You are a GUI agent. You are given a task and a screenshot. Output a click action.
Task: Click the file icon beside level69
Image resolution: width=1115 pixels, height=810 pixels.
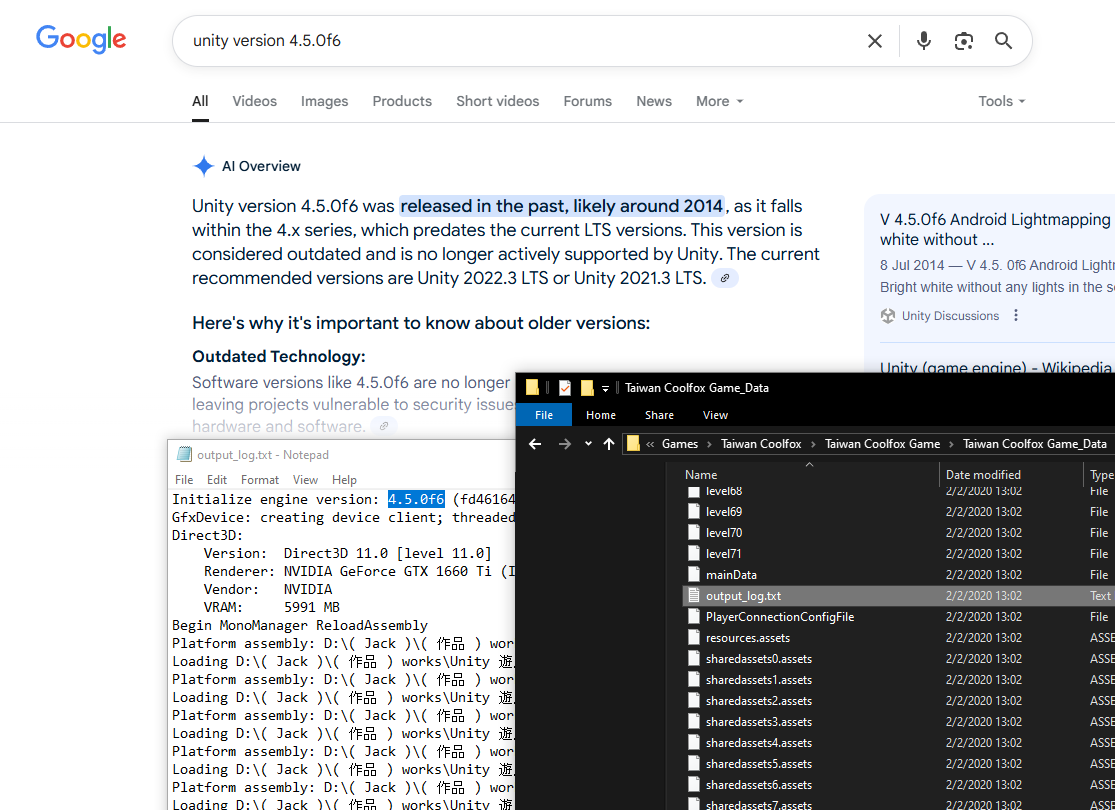pyautogui.click(x=694, y=512)
